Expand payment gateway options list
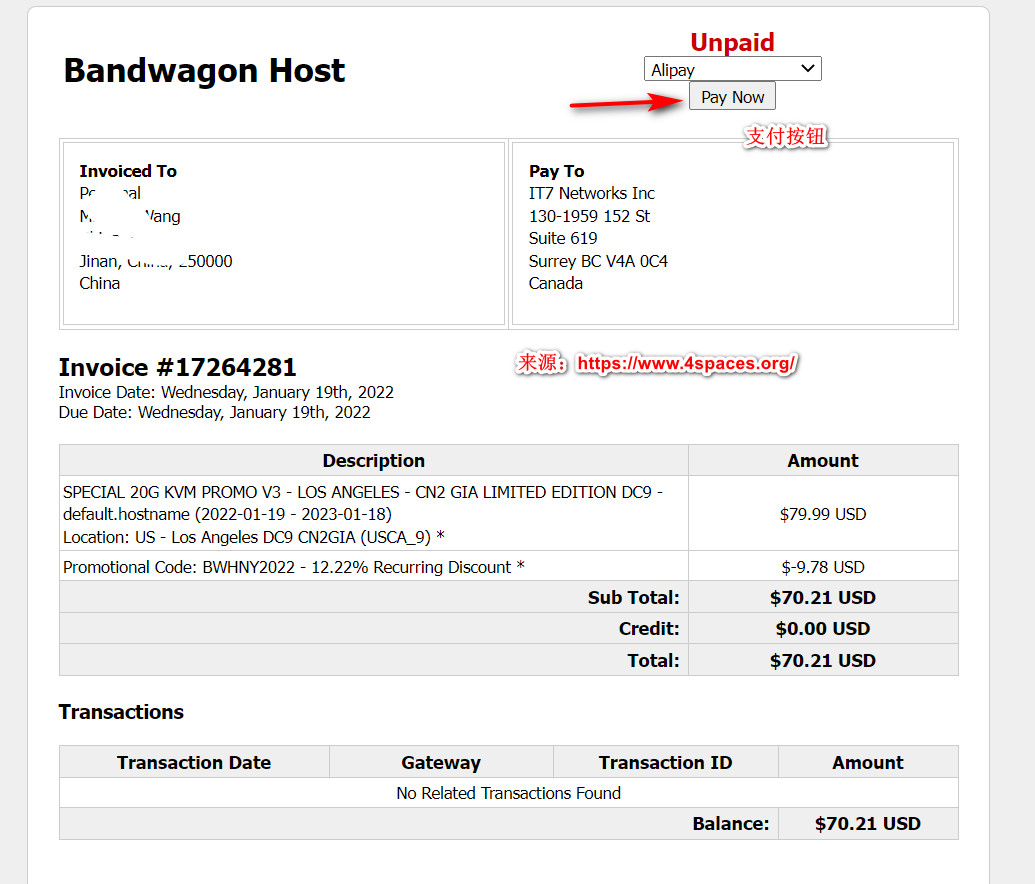Screen dimensions: 1035x884 (x=808, y=68)
